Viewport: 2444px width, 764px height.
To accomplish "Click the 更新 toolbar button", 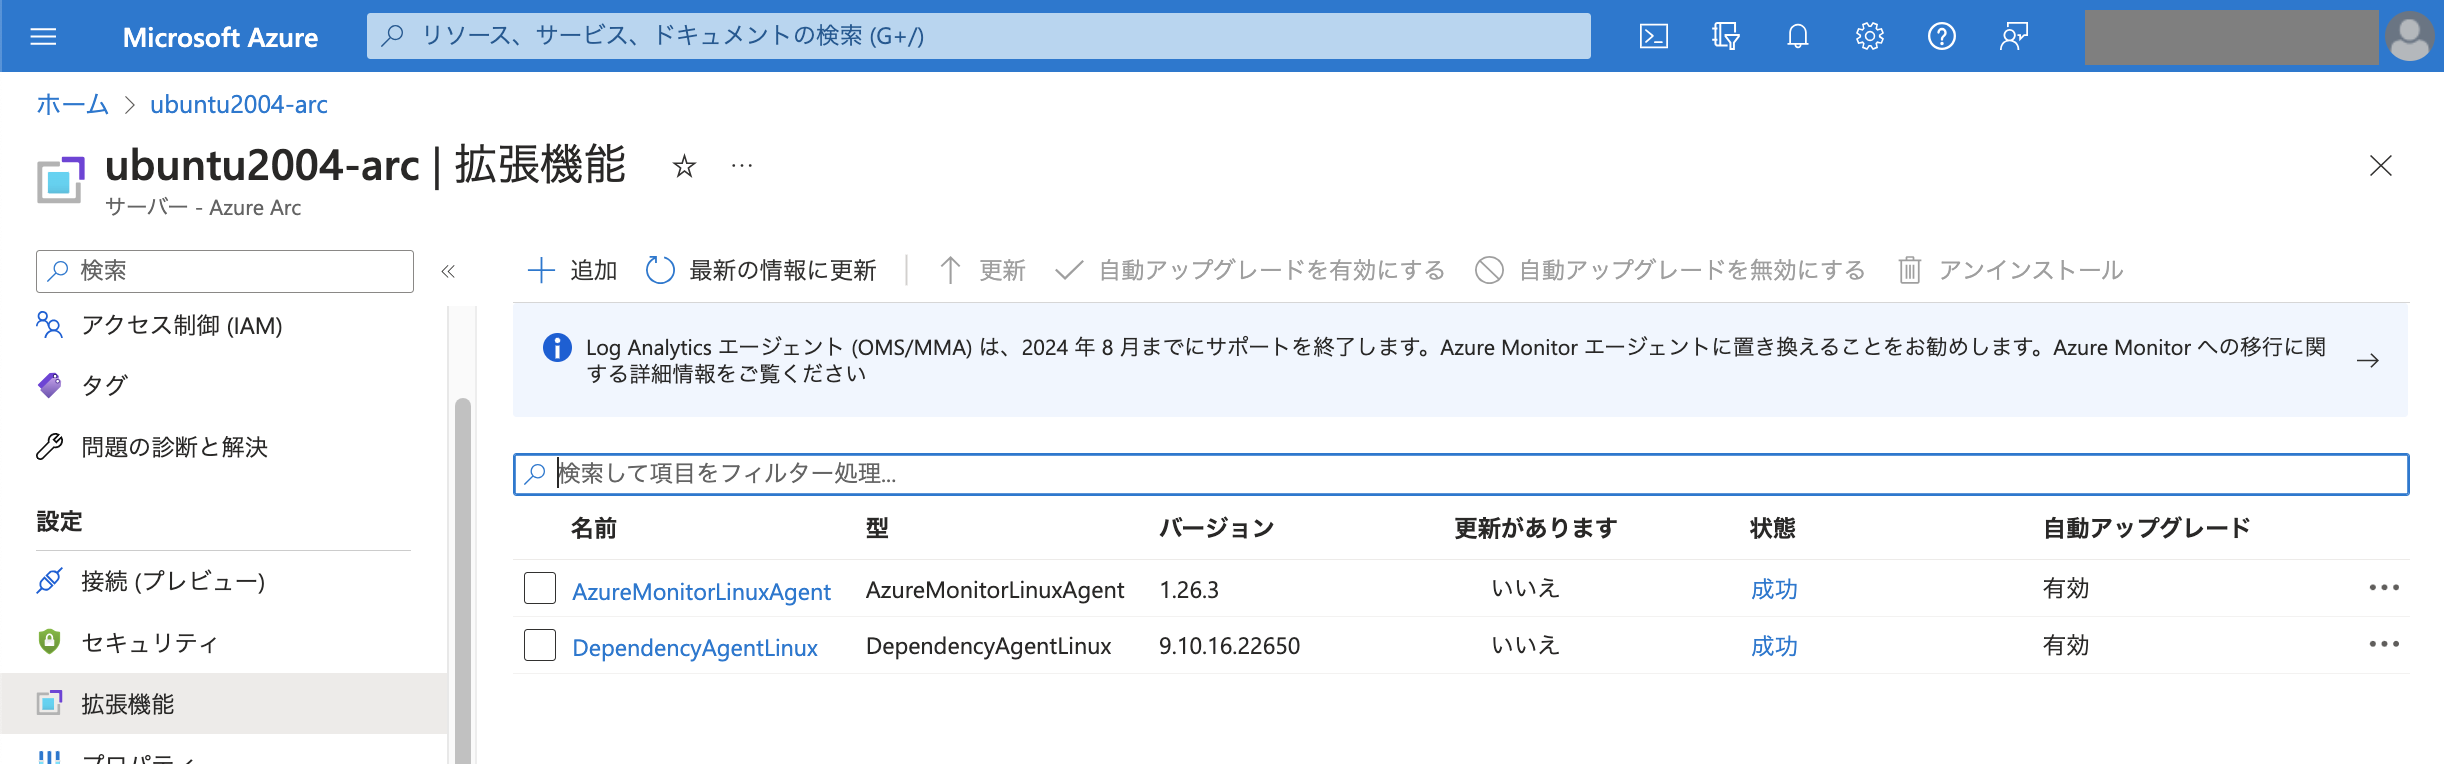I will [982, 270].
